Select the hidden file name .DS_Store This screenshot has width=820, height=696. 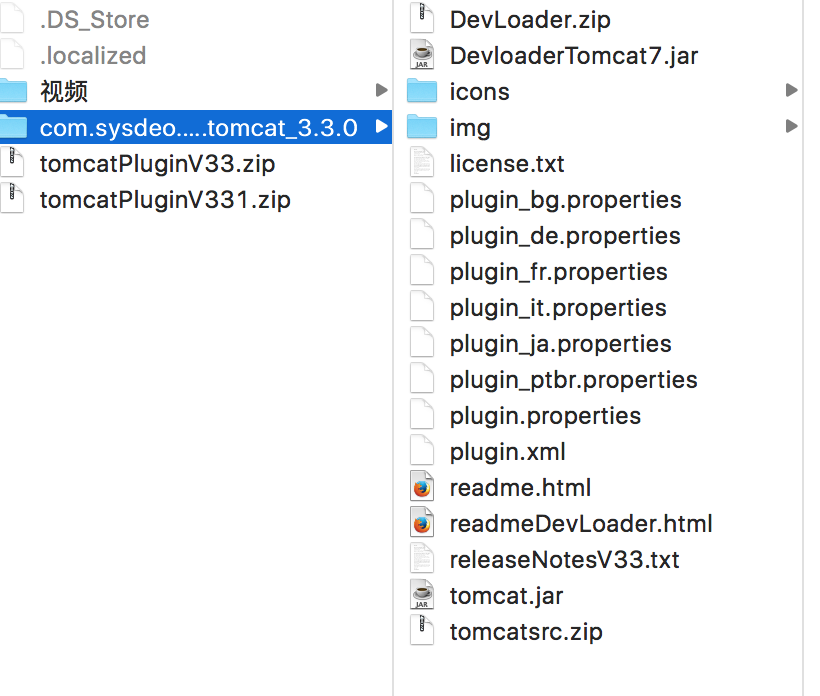coord(95,20)
